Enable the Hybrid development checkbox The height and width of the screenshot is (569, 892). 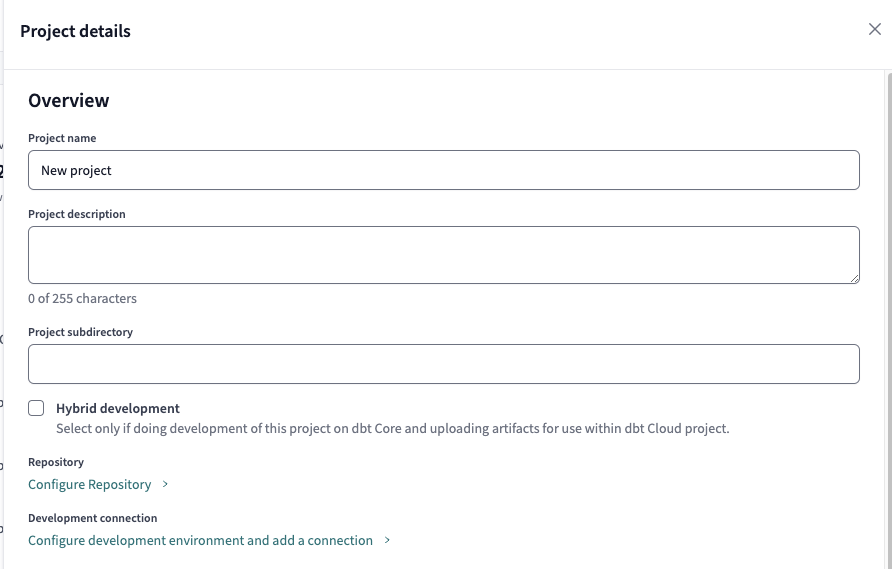pos(37,408)
